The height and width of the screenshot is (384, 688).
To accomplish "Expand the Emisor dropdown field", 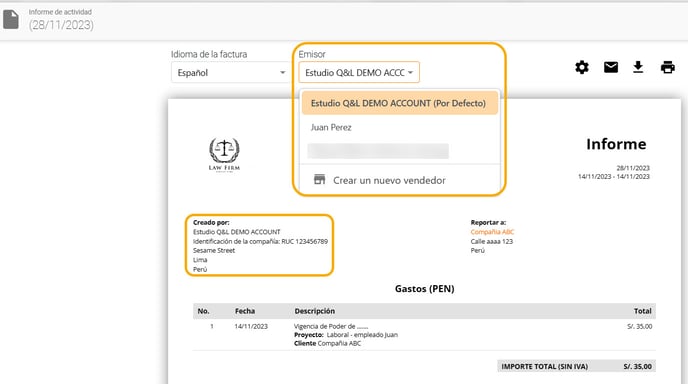I will pos(359,72).
